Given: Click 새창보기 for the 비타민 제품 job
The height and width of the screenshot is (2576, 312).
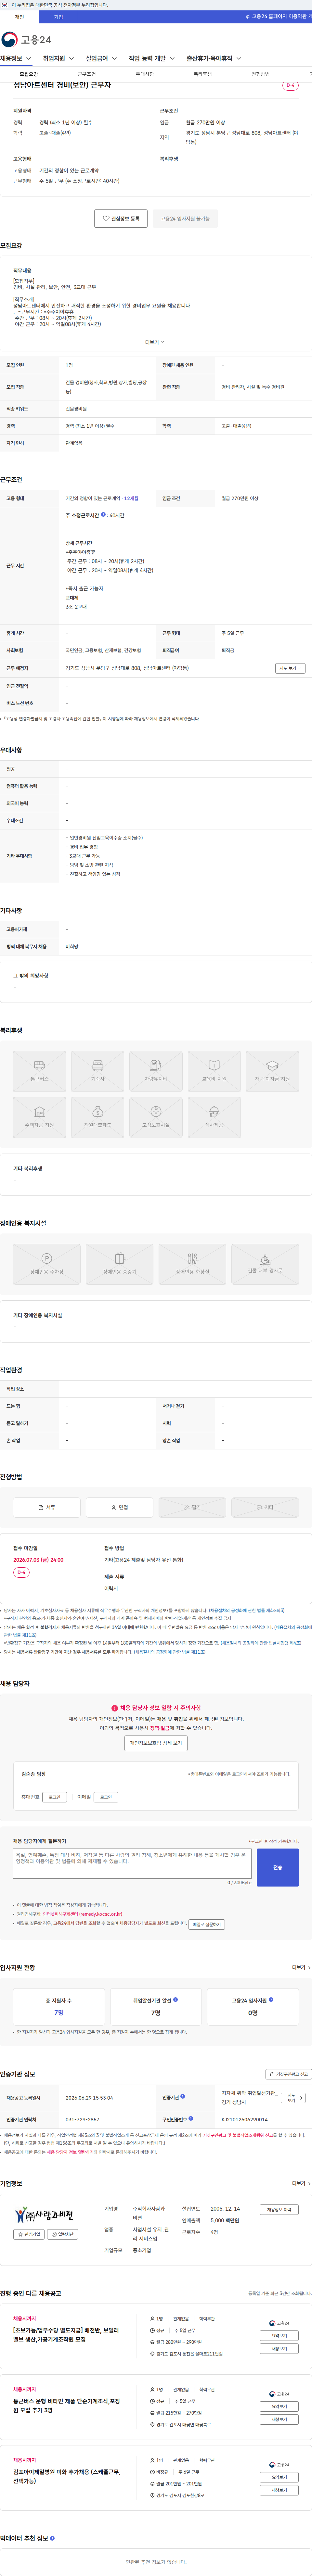Looking at the screenshot, I should [279, 2419].
